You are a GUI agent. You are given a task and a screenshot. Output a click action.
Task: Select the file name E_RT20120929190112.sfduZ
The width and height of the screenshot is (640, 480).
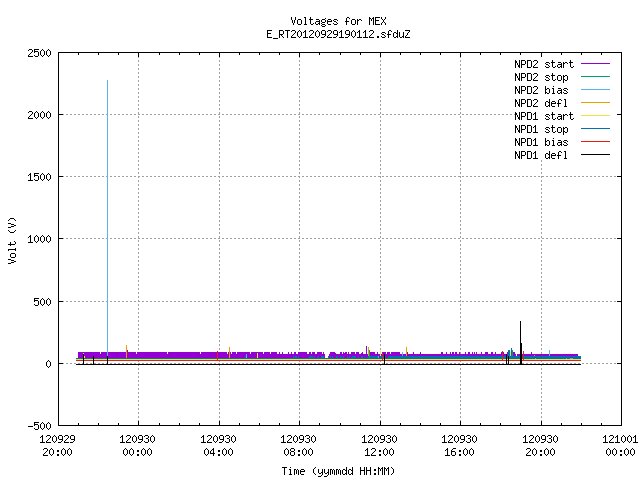(338, 34)
